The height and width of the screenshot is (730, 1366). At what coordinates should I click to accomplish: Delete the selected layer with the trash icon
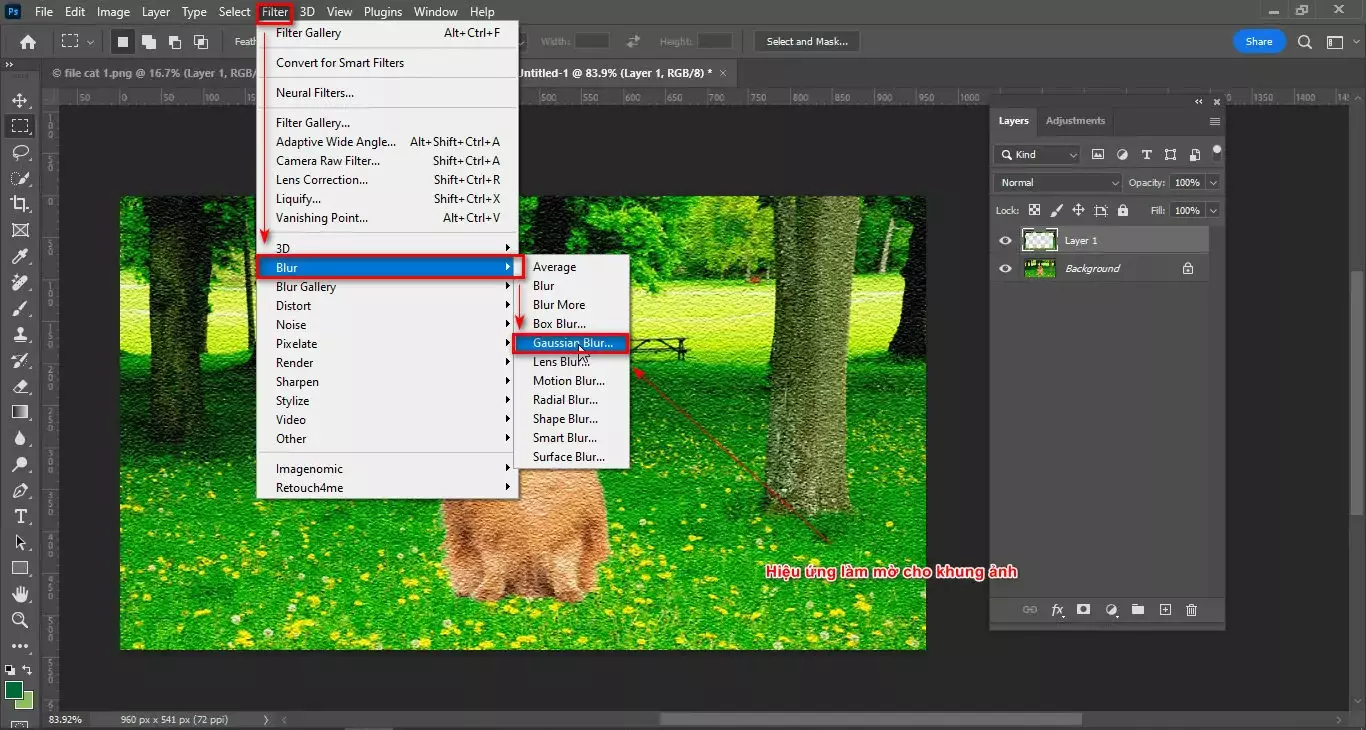click(1191, 610)
